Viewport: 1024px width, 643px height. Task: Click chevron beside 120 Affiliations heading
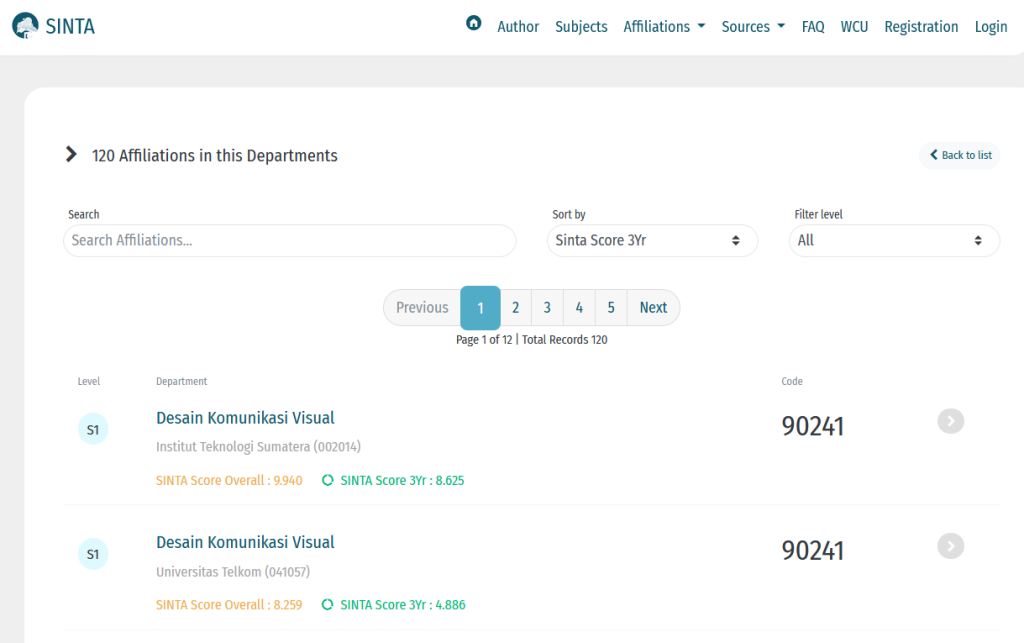[71, 155]
